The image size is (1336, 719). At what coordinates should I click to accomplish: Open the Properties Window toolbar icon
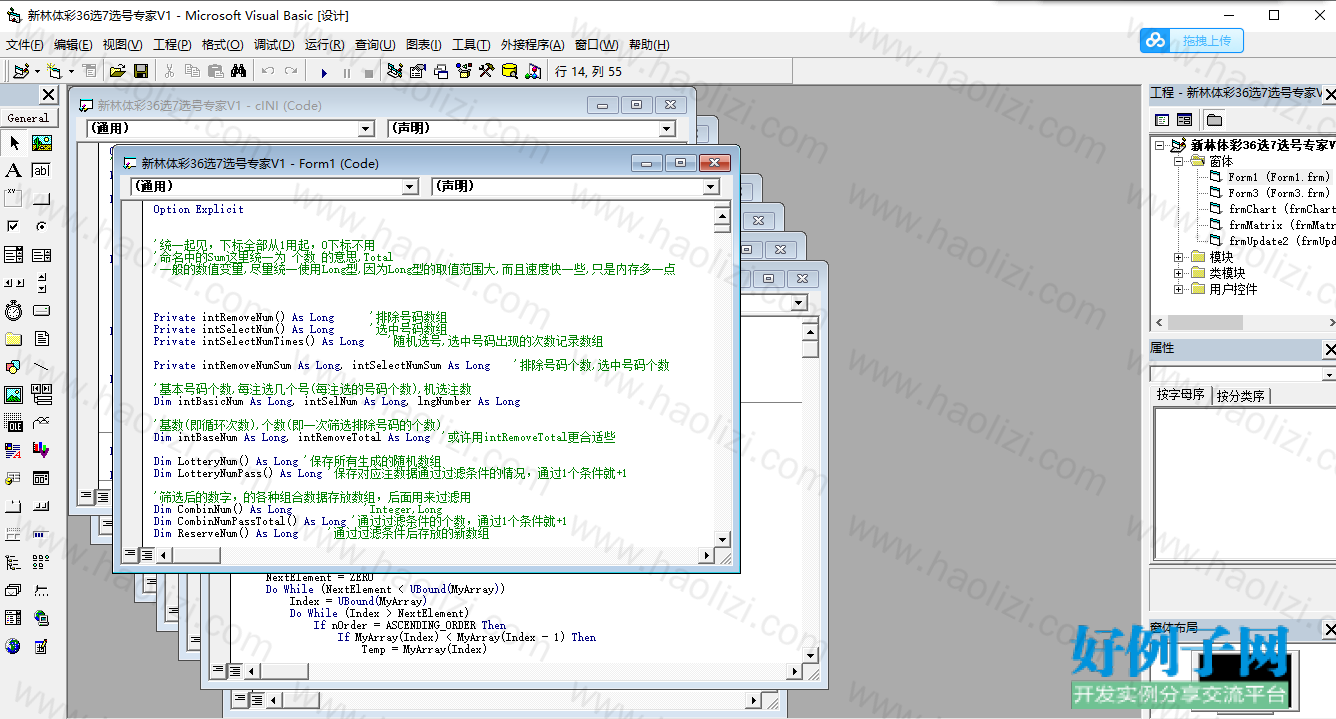417,71
